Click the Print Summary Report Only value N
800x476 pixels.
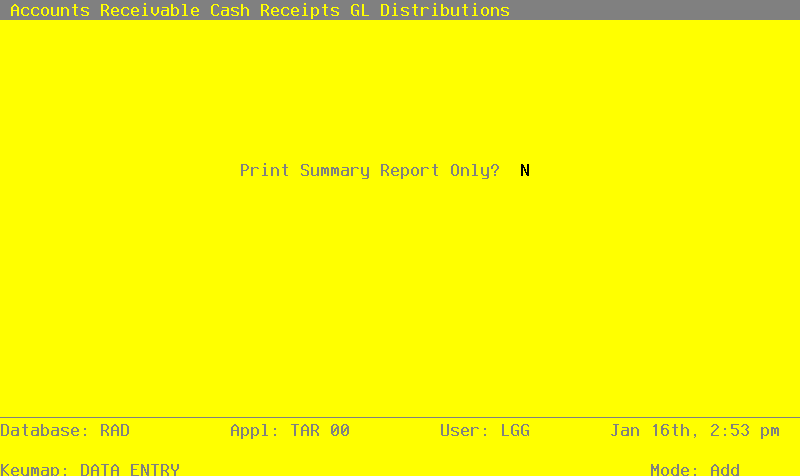[x=524, y=170]
